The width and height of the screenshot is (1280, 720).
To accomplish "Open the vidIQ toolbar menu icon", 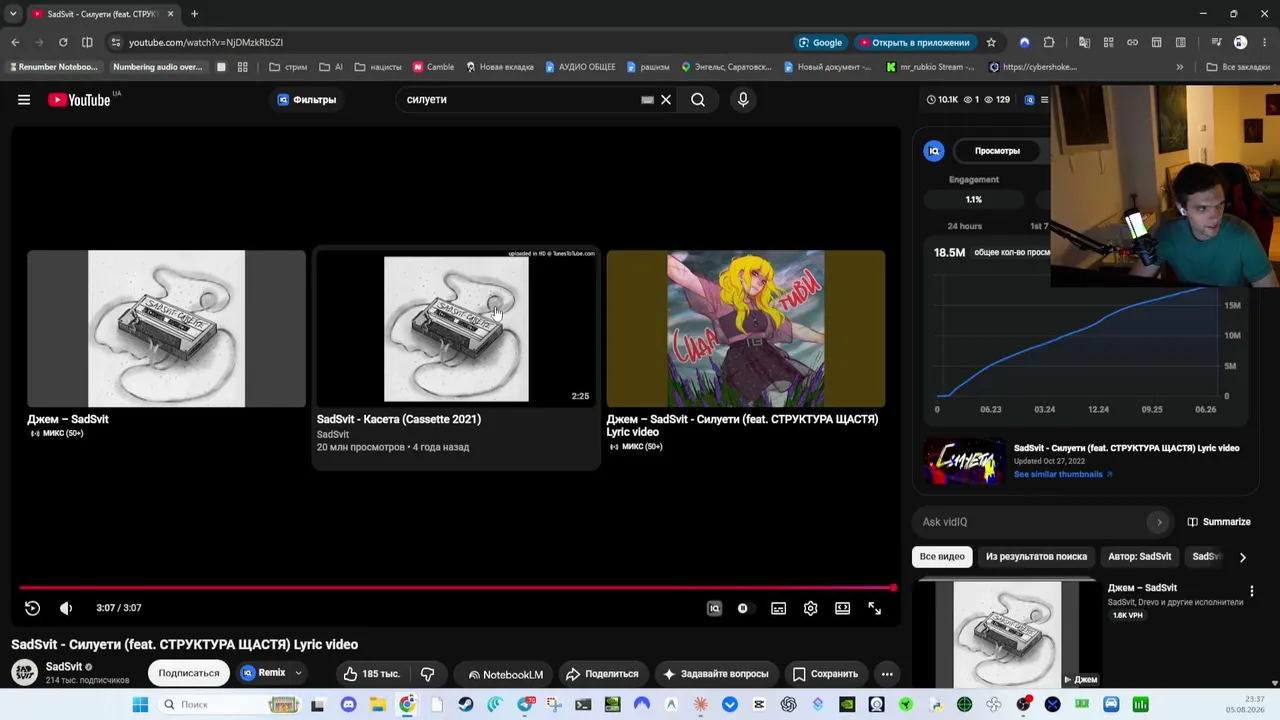I will [1044, 100].
